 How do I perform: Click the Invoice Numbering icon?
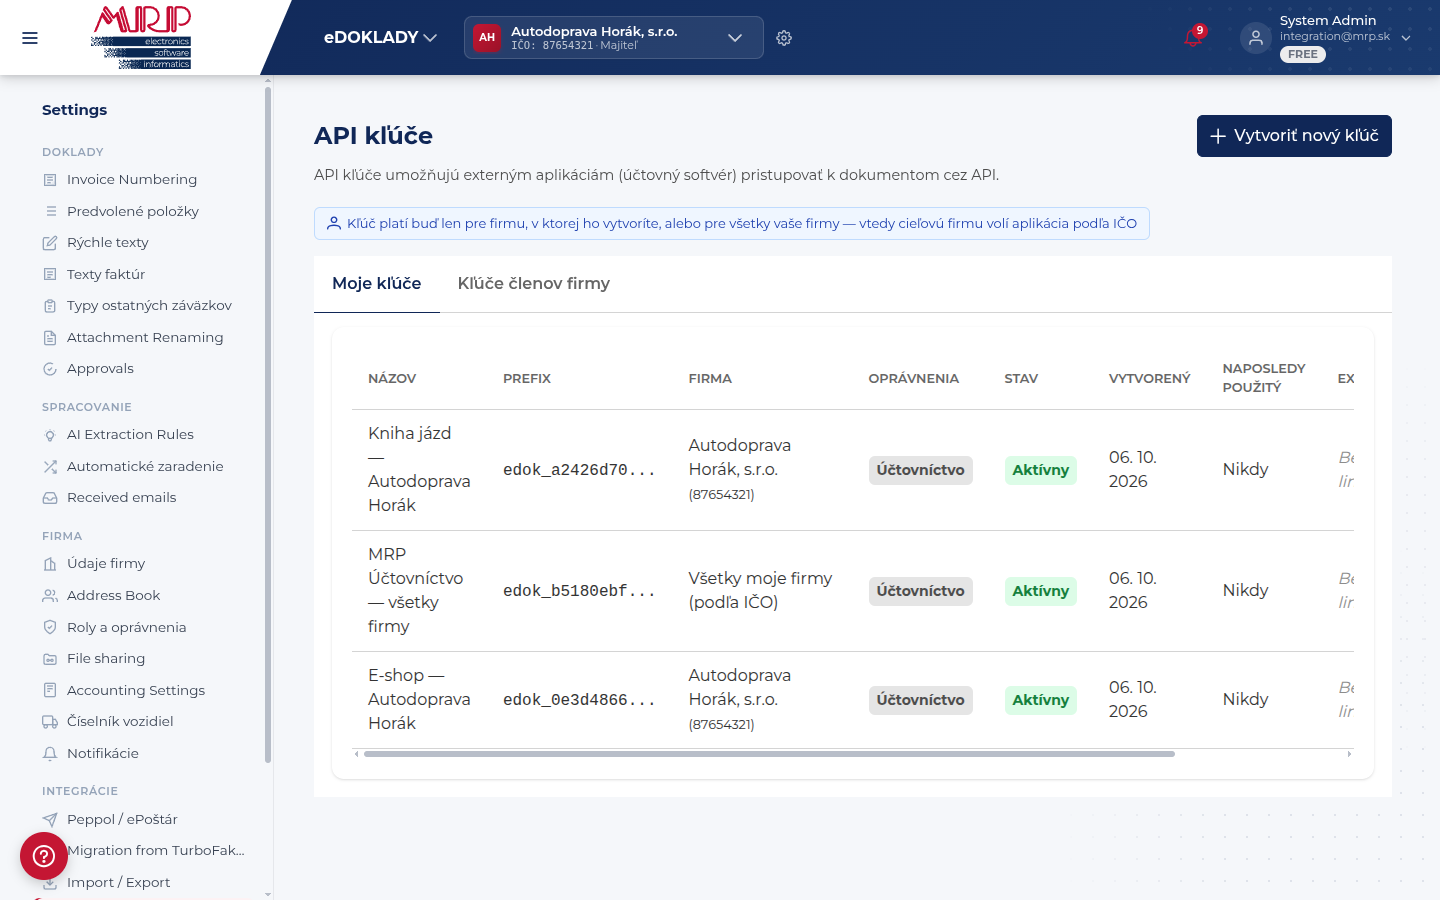click(50, 180)
